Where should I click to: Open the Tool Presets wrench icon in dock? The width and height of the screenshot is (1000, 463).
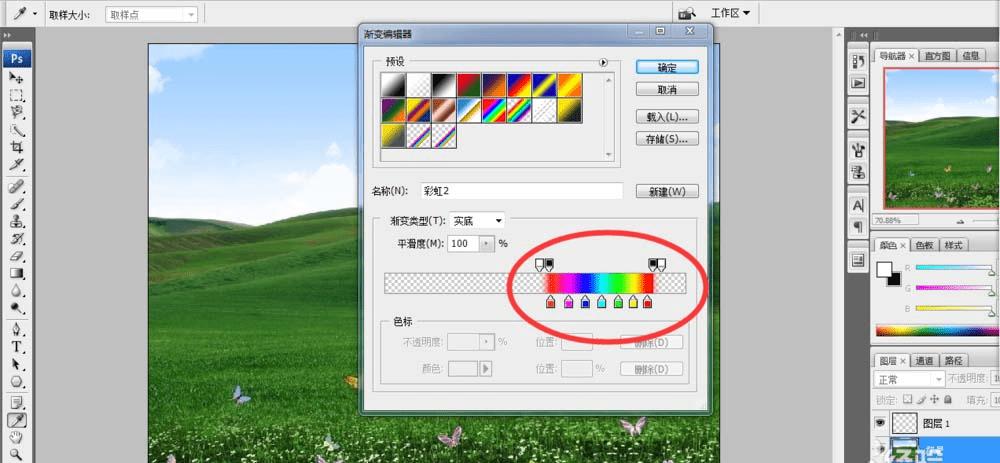[858, 116]
